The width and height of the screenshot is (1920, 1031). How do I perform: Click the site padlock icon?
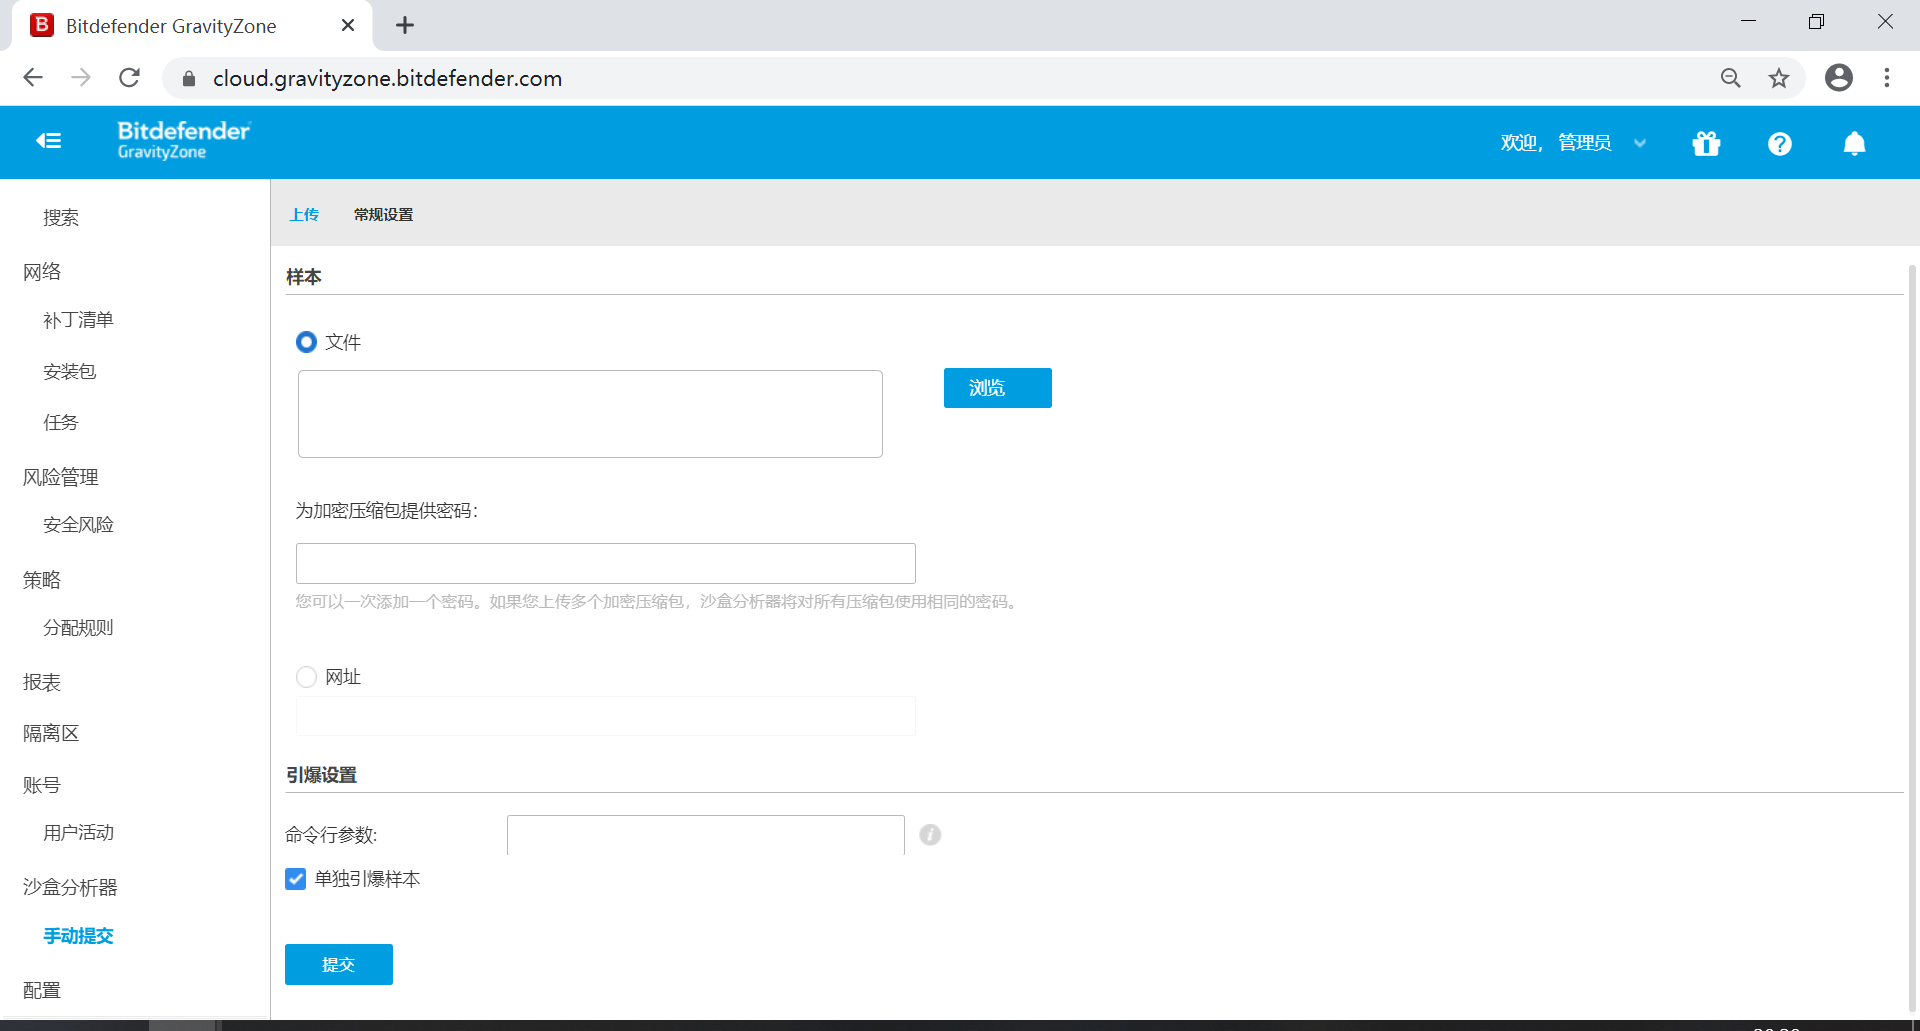click(189, 78)
